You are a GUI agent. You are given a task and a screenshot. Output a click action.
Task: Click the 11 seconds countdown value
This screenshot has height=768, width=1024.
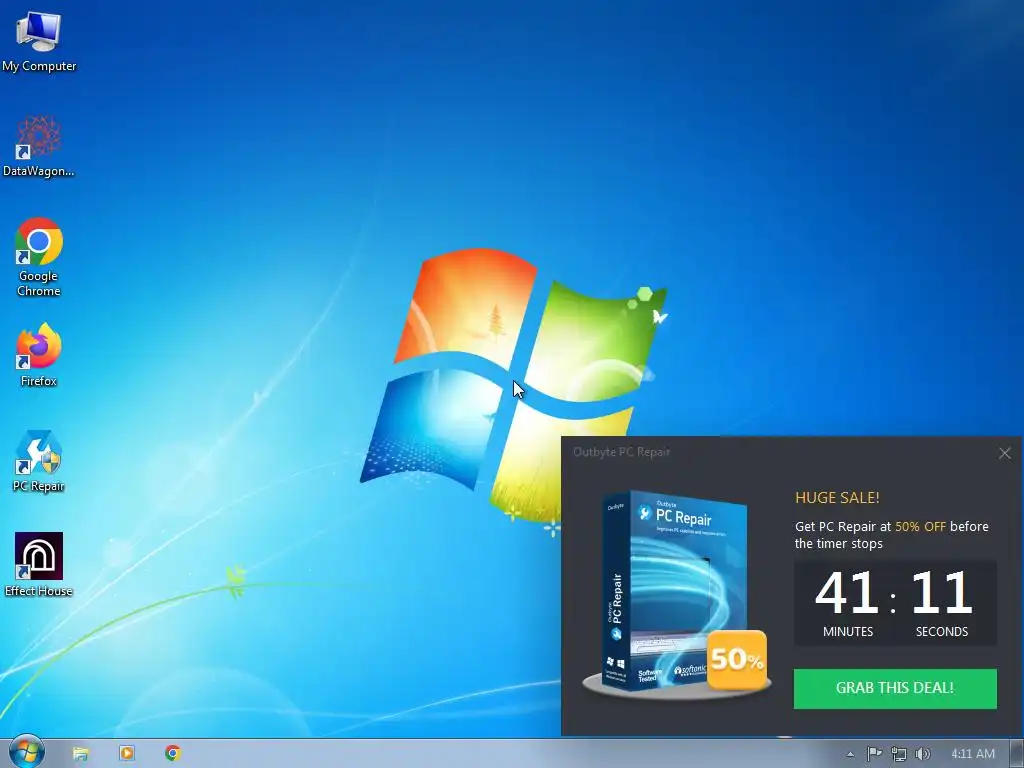[x=941, y=592]
